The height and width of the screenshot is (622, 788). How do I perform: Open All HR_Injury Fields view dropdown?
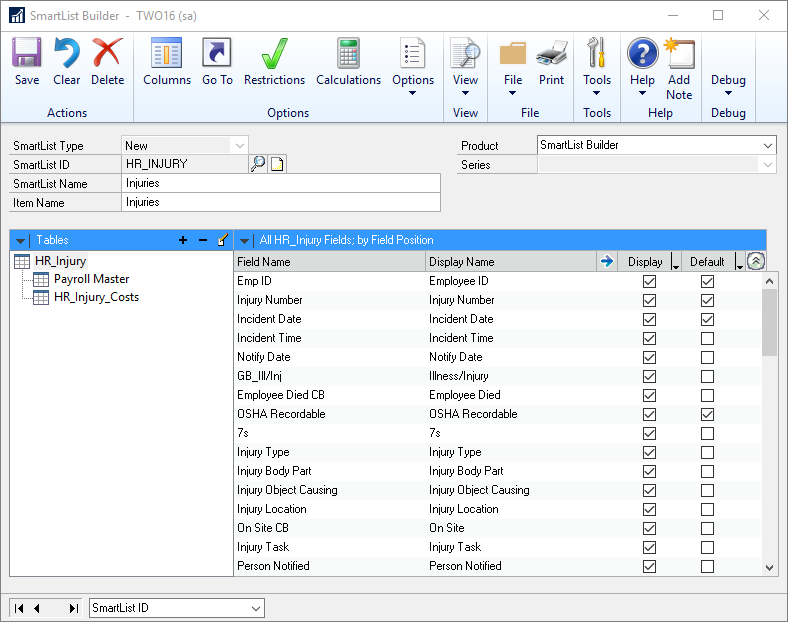244,241
